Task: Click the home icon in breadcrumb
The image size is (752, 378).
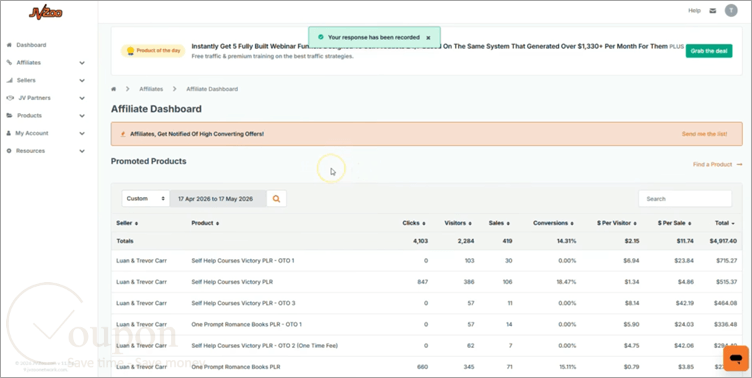Action: tap(114, 89)
